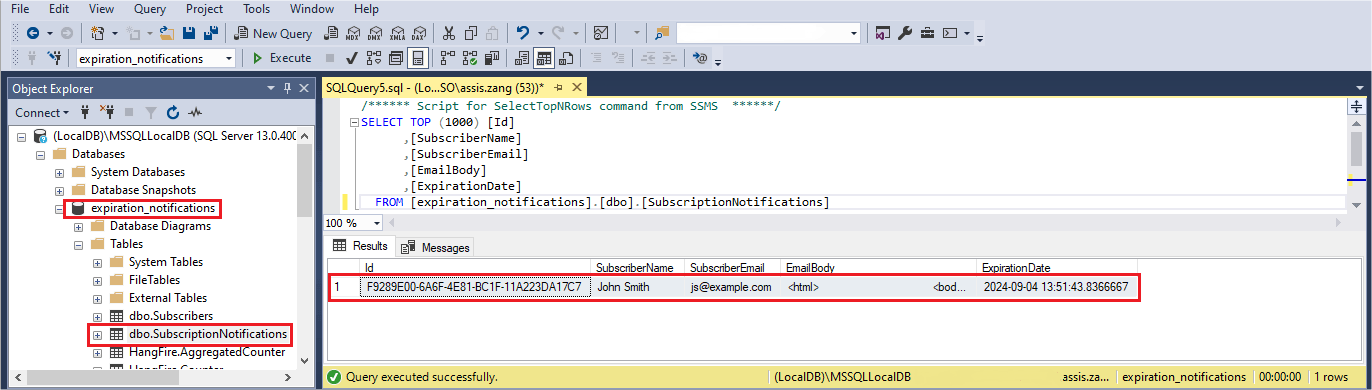
Task: Open the Connect dropdown in Object Explorer
Action: (x=42, y=113)
